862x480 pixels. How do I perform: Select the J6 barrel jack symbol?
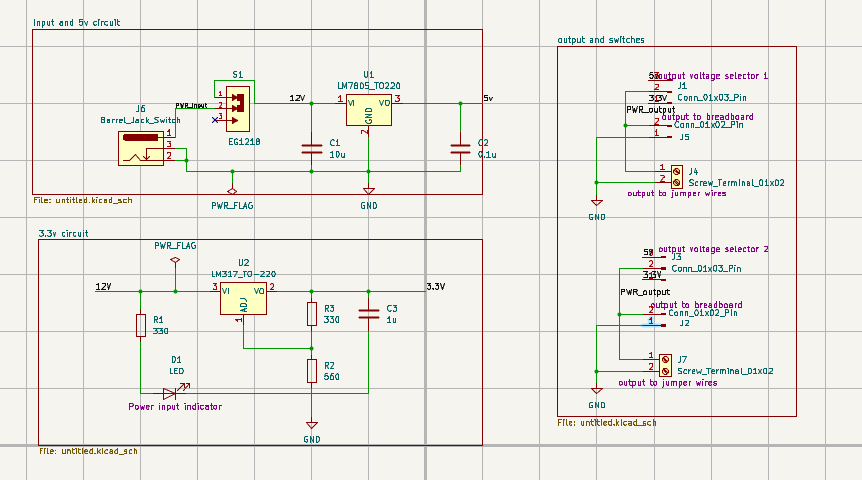tap(141, 148)
